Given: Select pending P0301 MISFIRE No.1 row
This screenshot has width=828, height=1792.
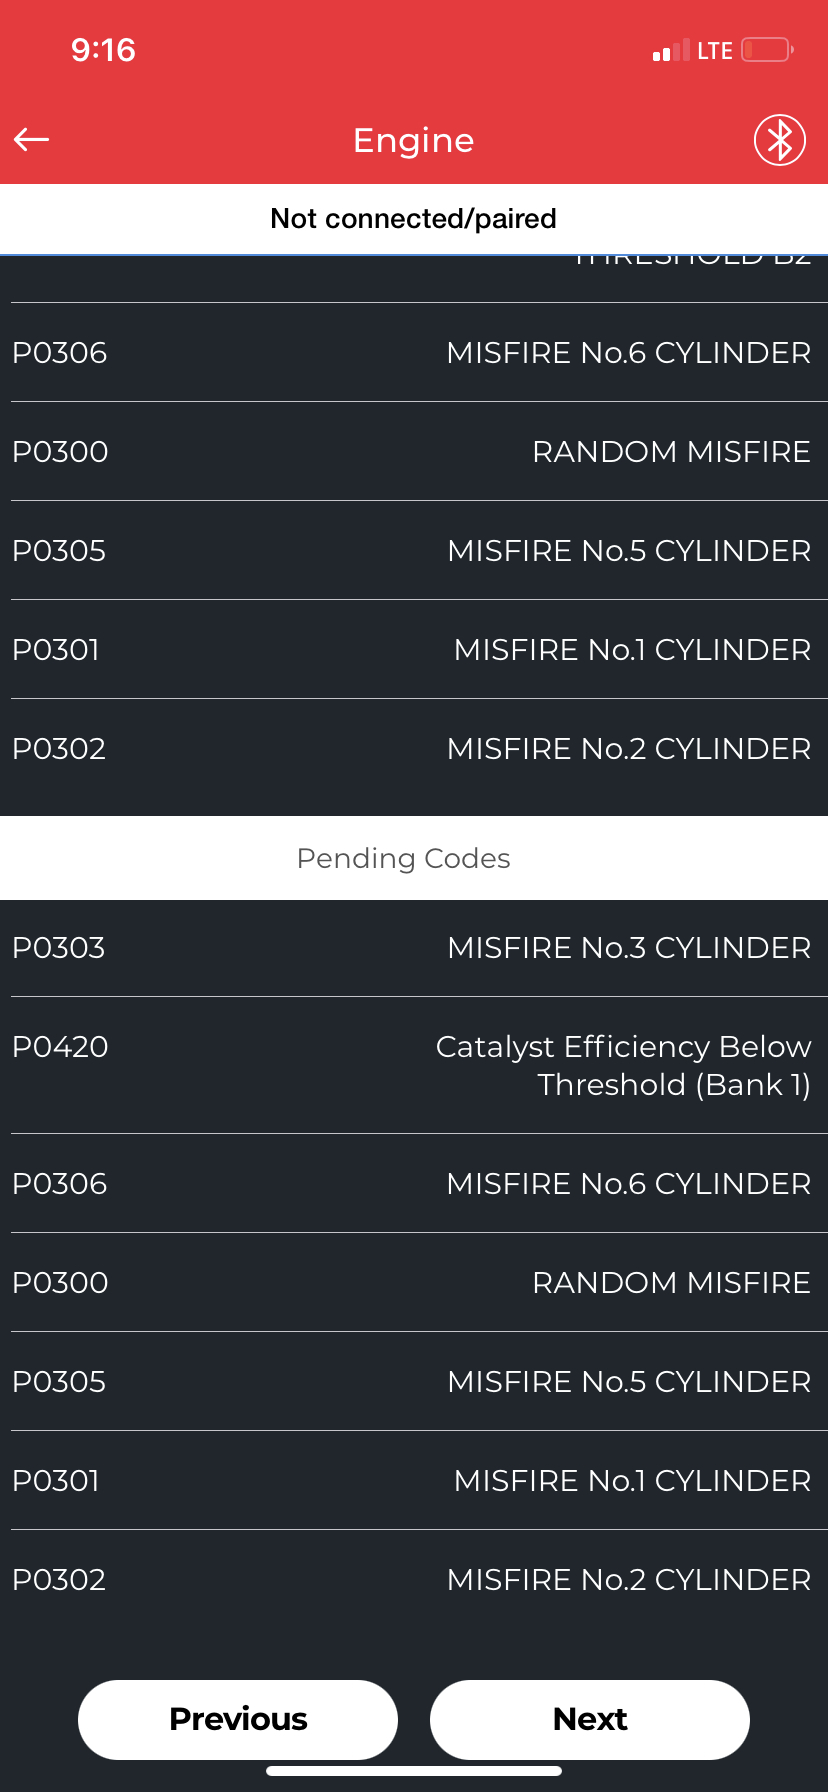Looking at the screenshot, I should 414,1481.
